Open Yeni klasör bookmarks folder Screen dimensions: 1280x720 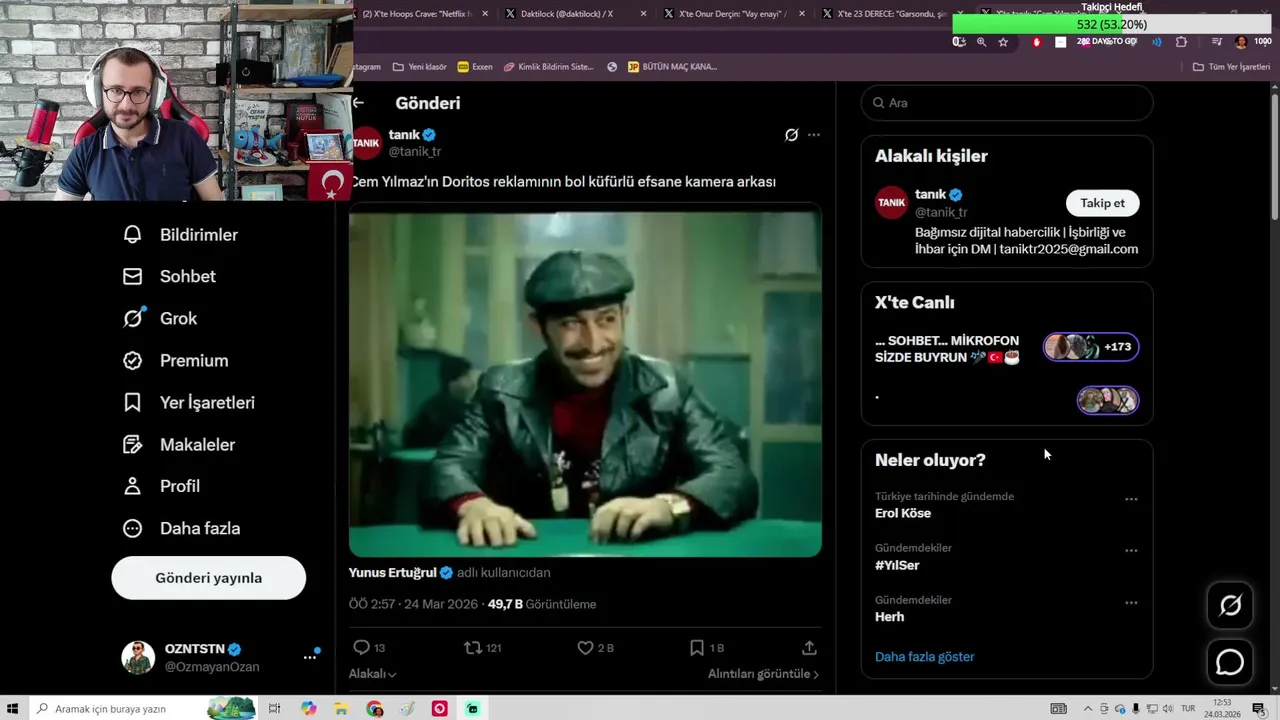click(x=419, y=67)
